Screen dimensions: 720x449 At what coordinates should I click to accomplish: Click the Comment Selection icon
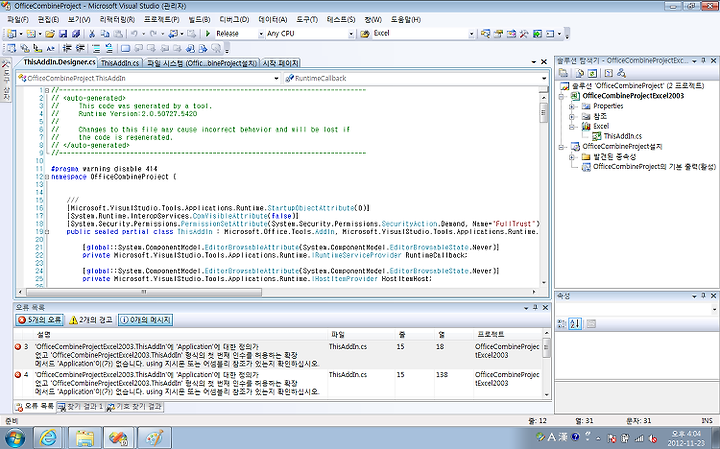click(x=96, y=48)
